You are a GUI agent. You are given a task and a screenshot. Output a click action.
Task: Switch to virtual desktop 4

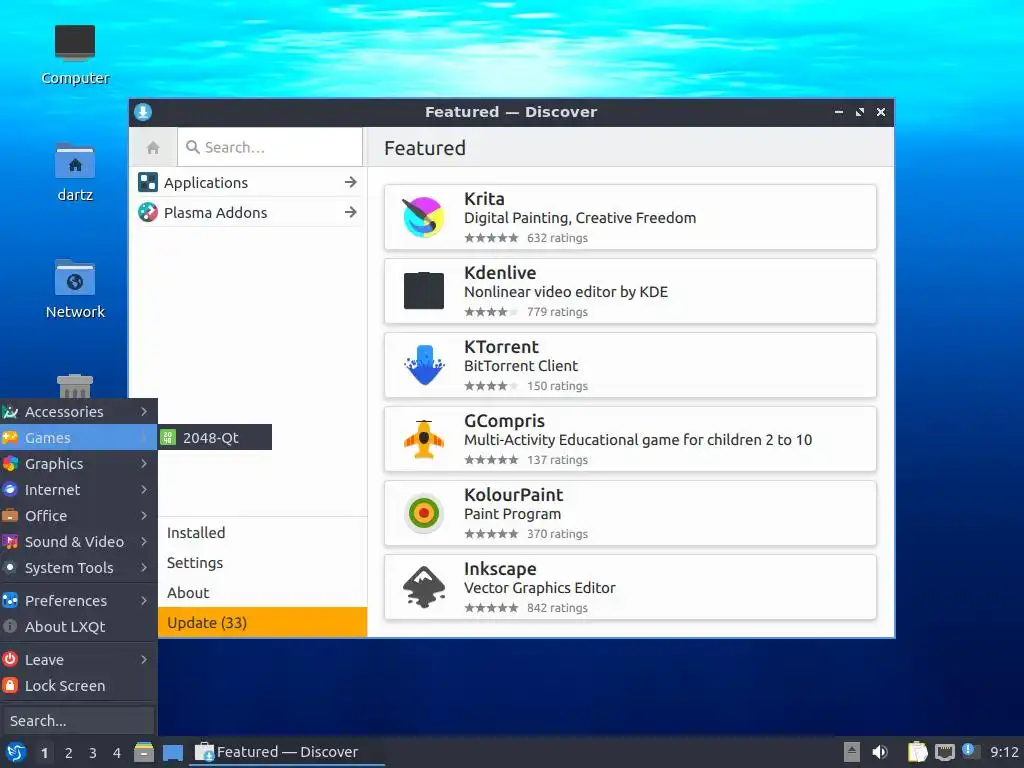117,753
